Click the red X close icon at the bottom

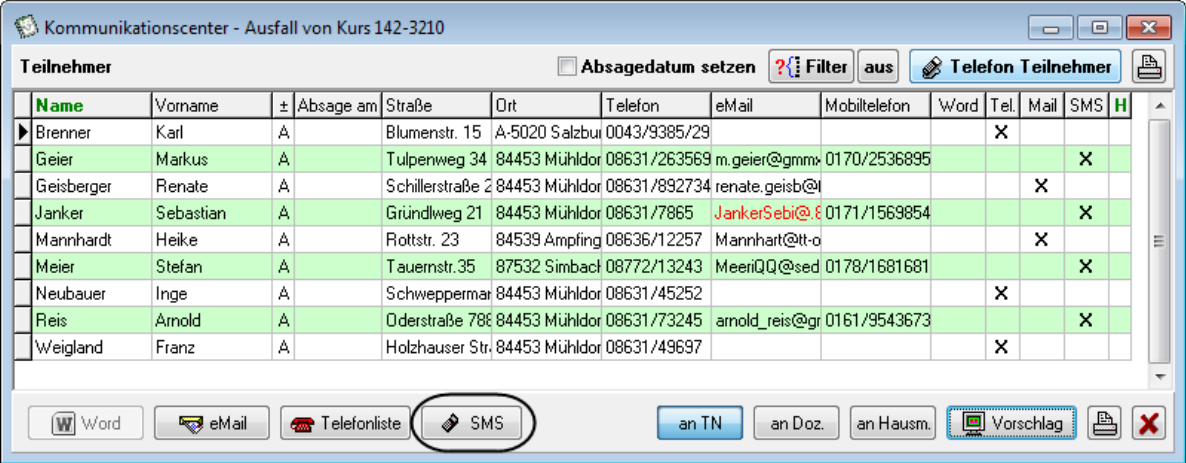(1148, 423)
